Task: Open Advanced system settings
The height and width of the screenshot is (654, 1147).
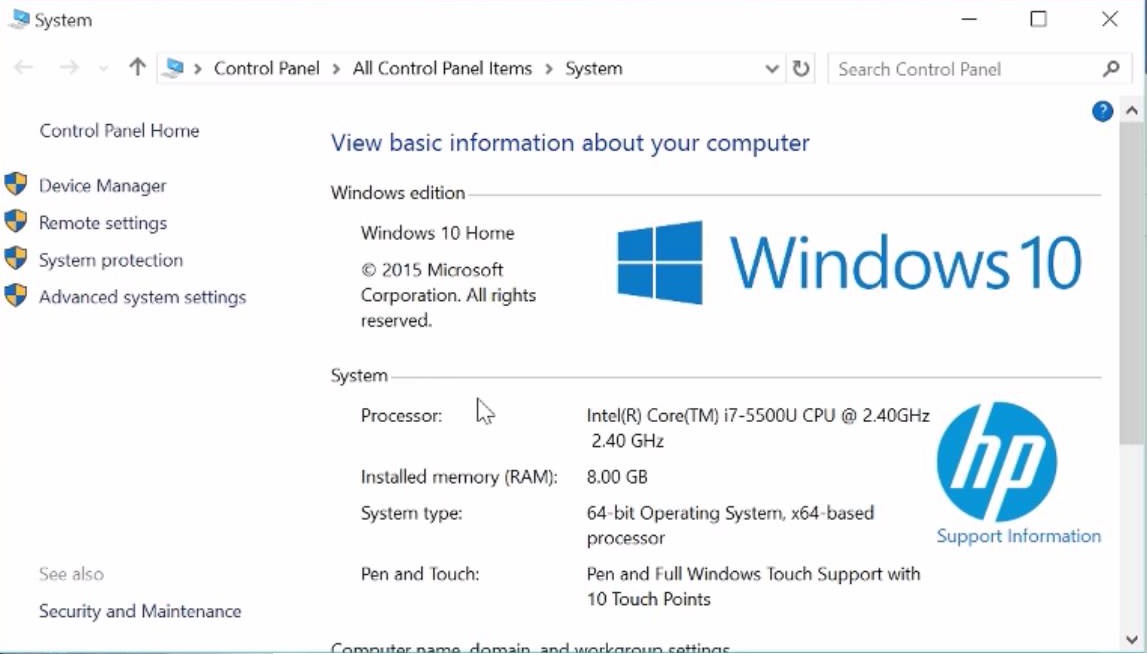Action: coord(143,297)
